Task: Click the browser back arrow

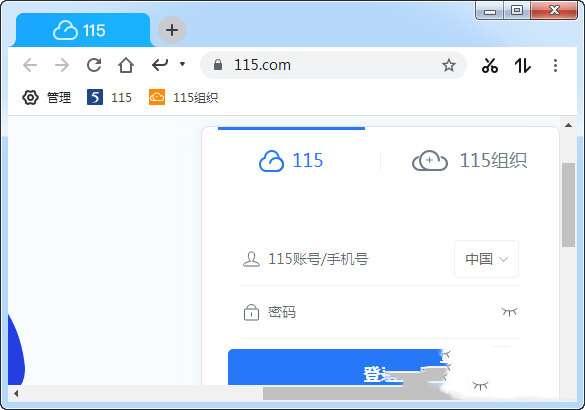Action: pyautogui.click(x=30, y=65)
